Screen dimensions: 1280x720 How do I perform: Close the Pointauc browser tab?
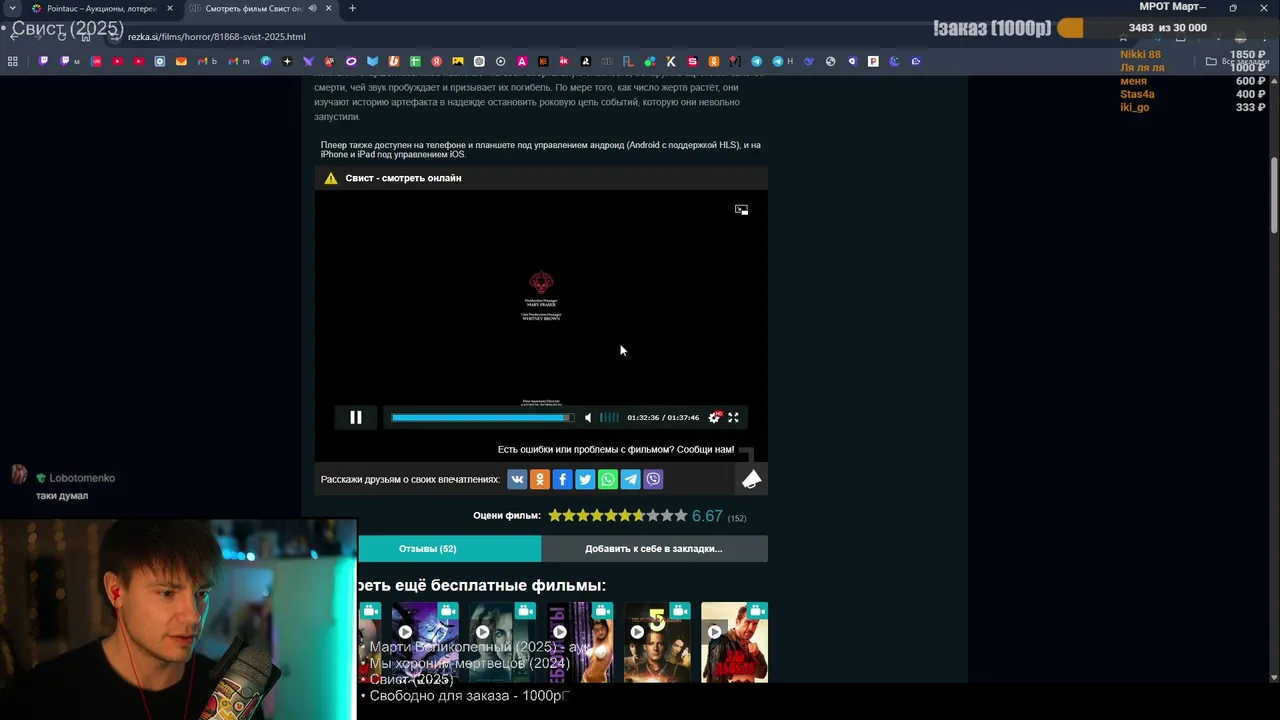coord(169,8)
